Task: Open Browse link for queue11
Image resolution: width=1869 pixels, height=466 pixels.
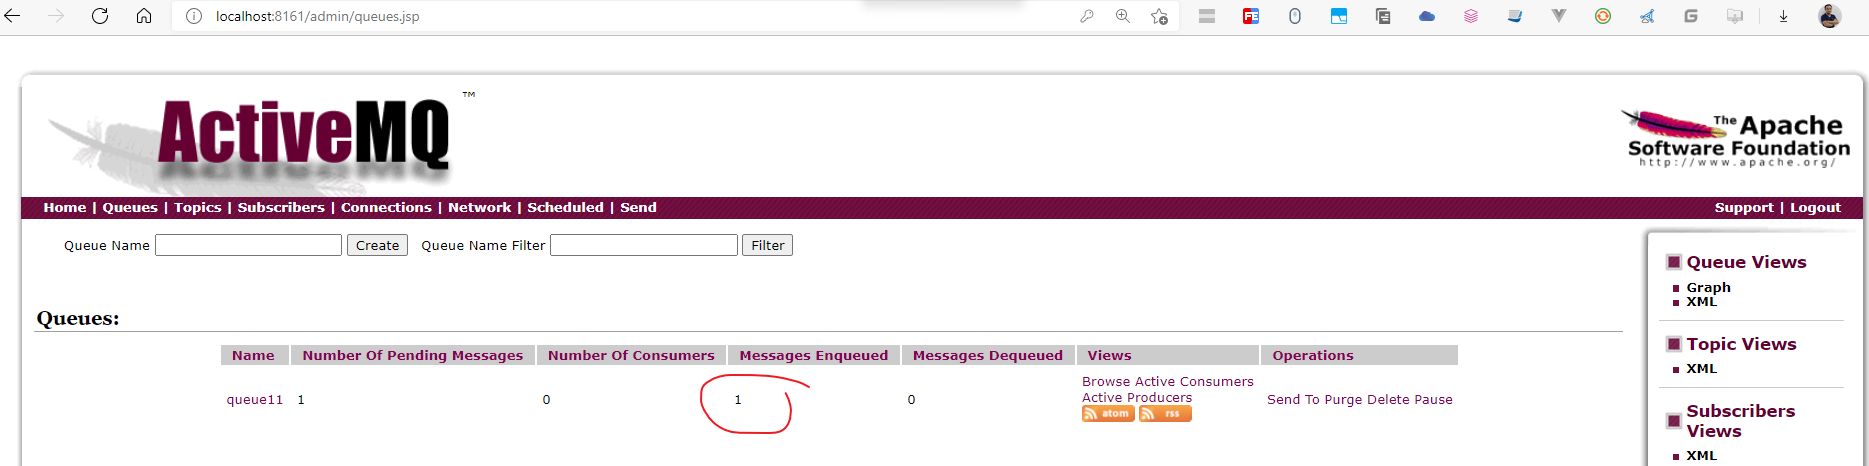Action: (1106, 381)
